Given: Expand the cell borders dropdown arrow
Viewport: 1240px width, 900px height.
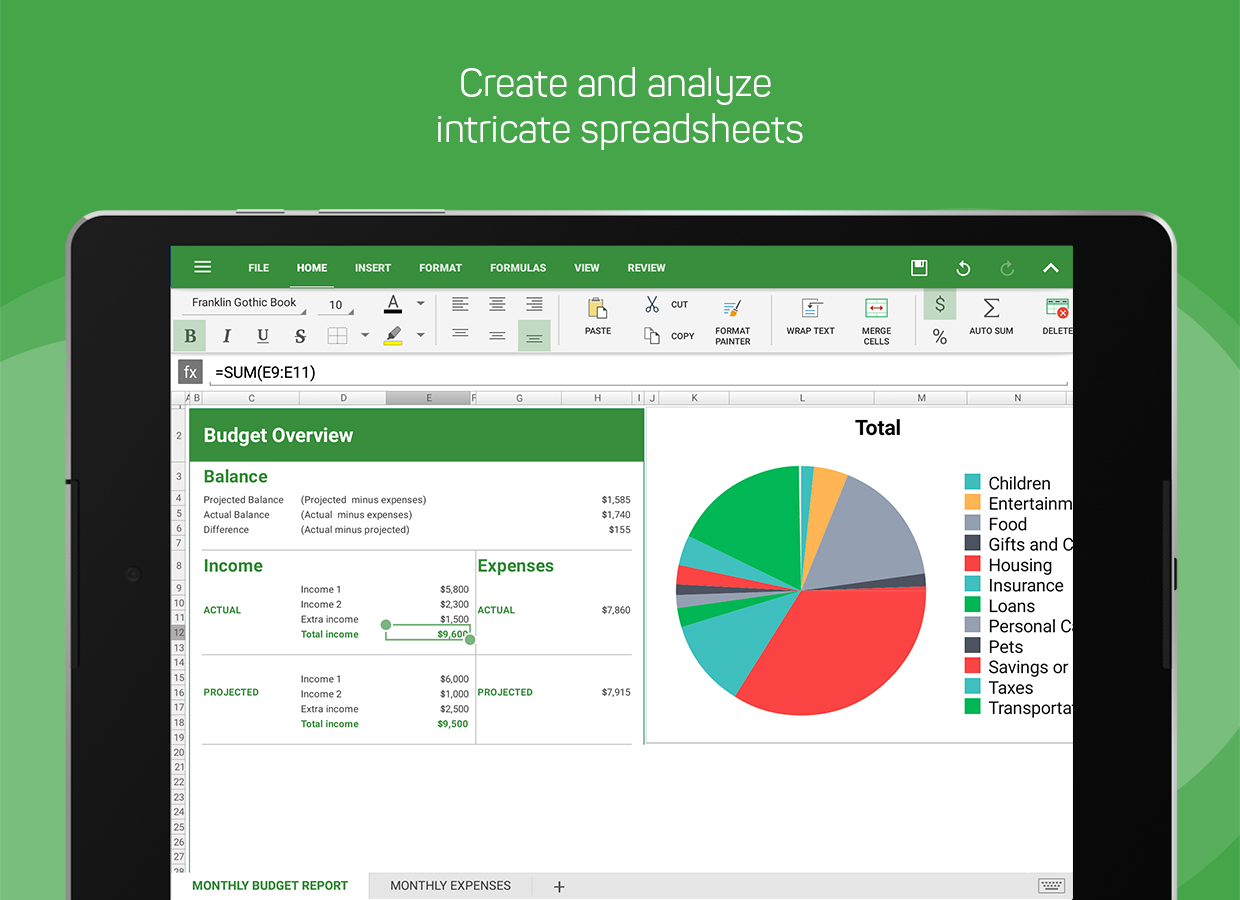Looking at the screenshot, I should 365,336.
